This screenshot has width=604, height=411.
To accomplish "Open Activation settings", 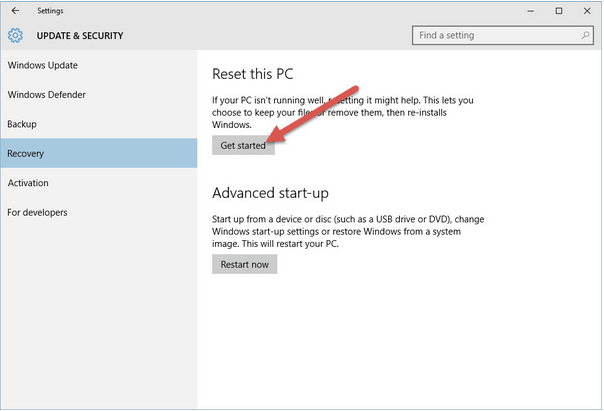I will [99, 183].
